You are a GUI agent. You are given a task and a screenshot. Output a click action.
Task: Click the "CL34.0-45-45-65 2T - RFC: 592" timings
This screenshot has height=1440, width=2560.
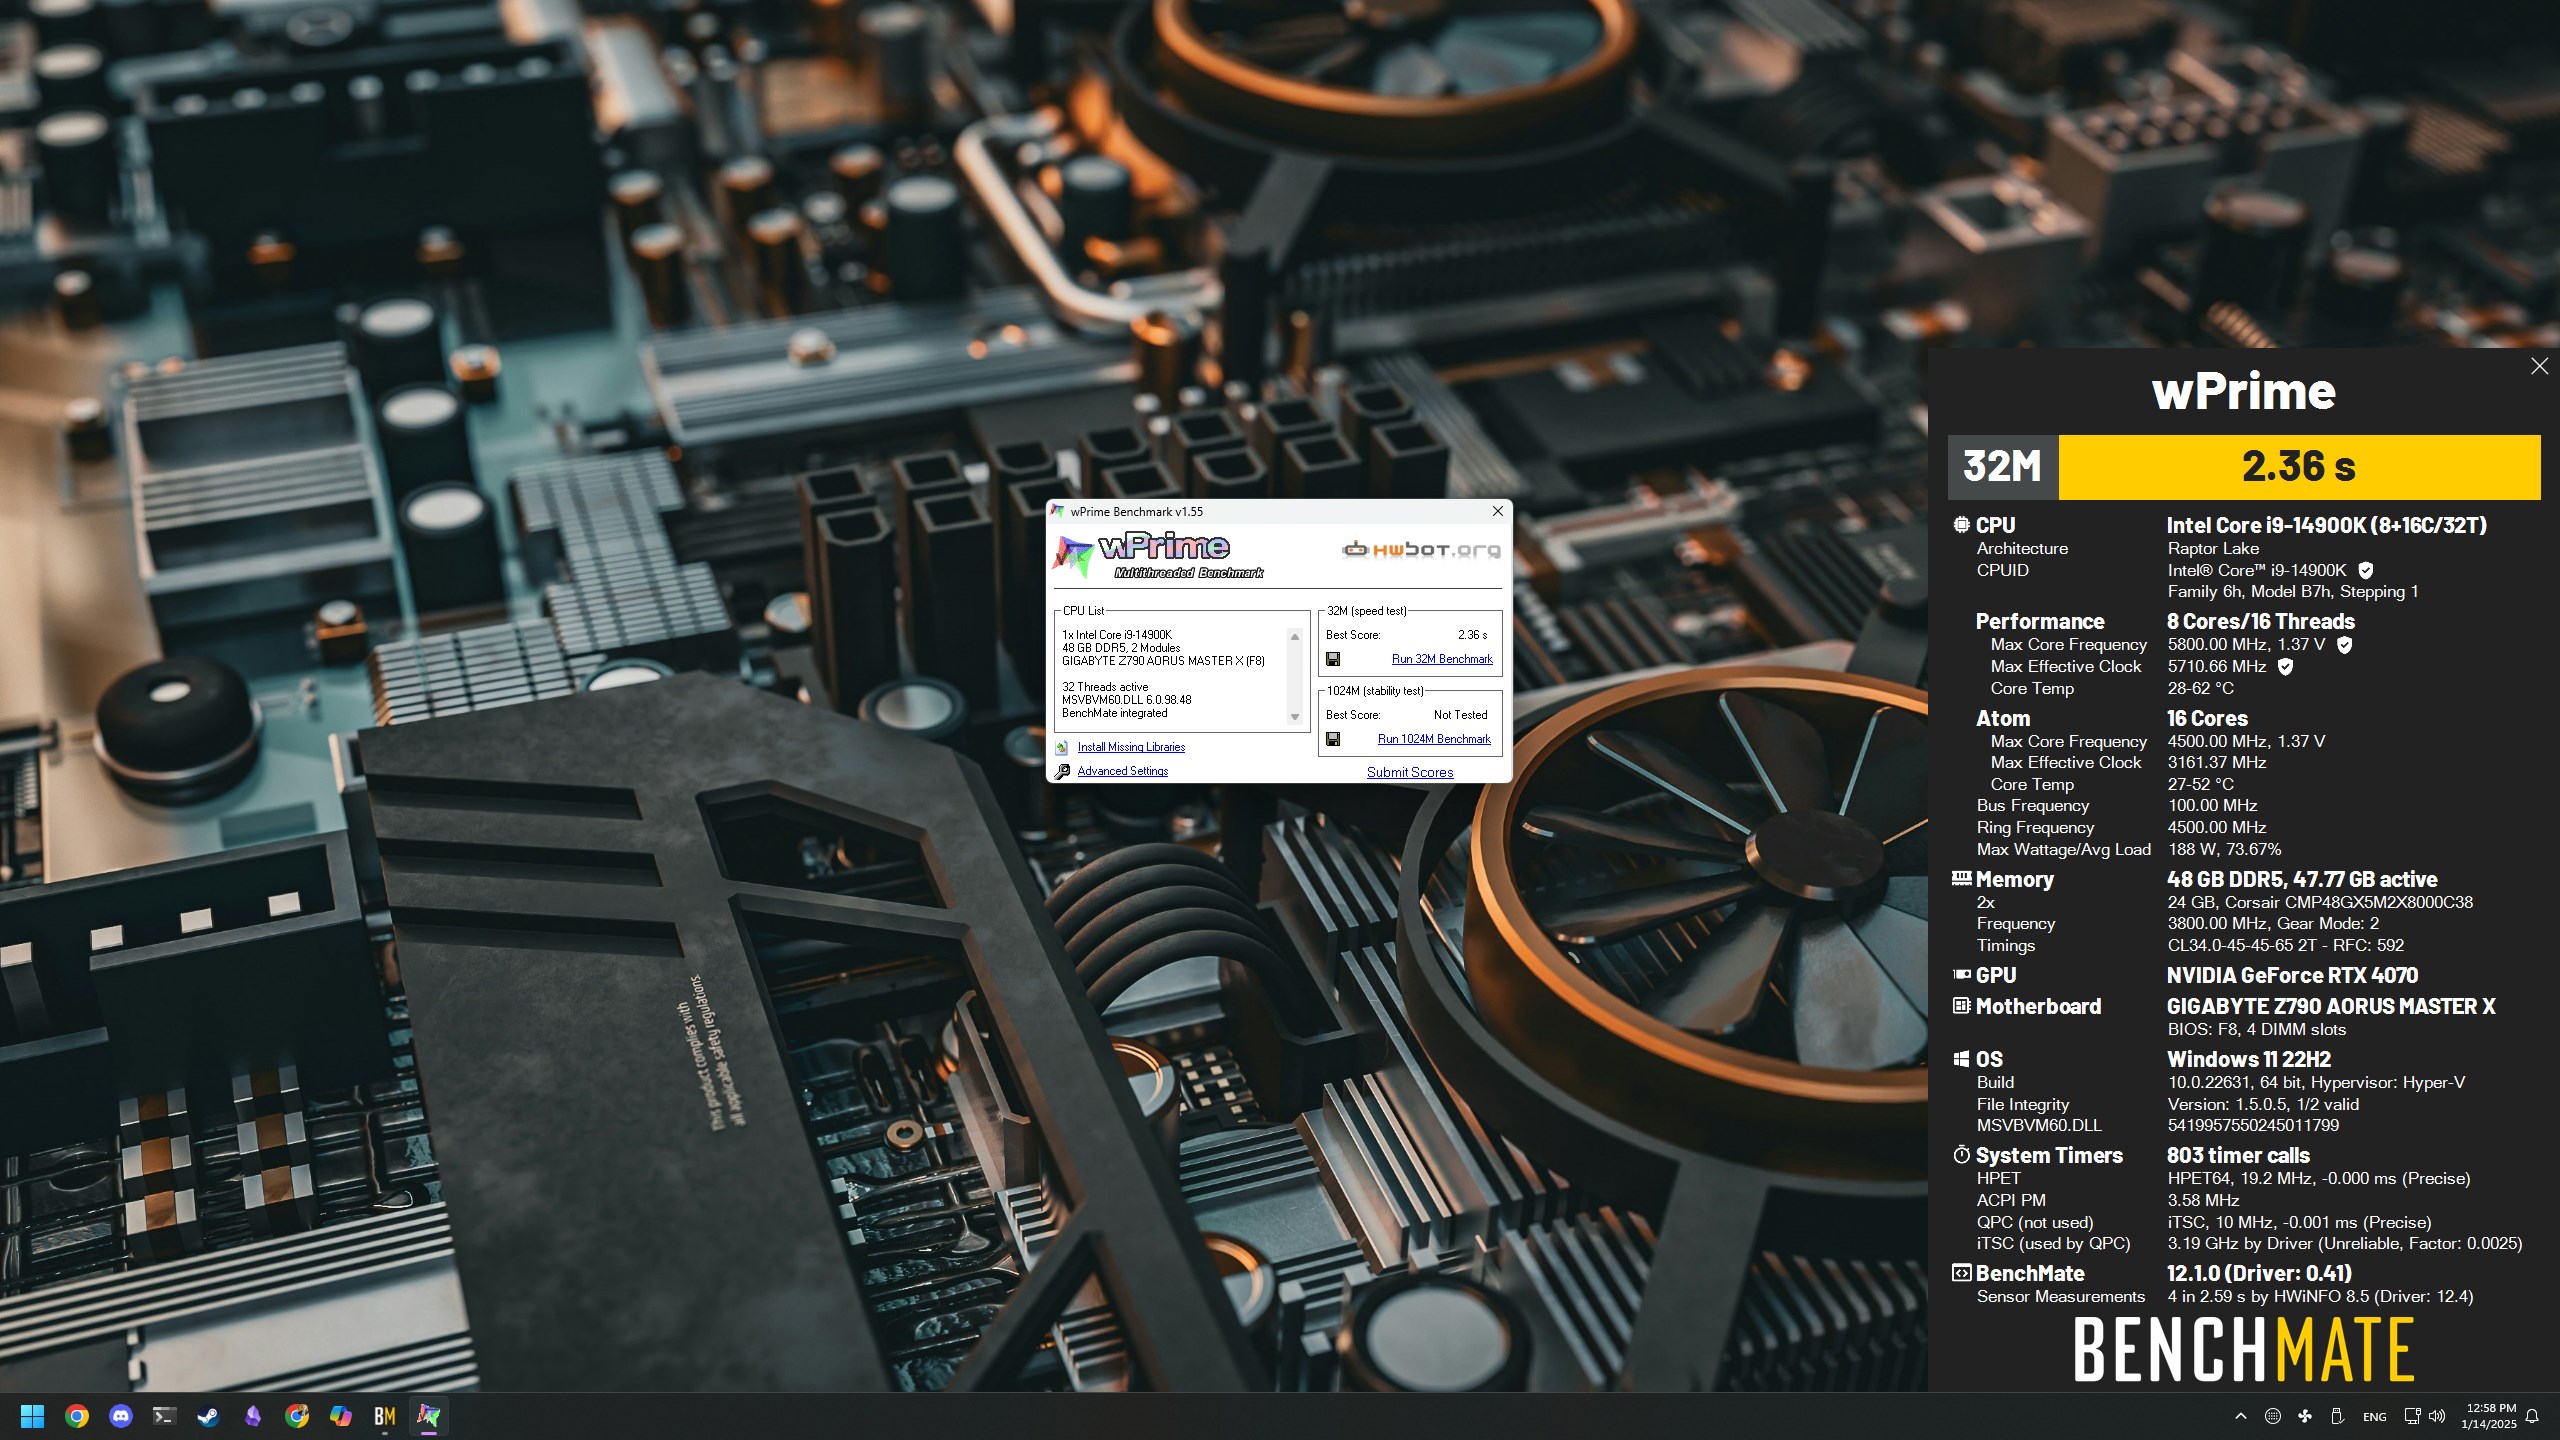click(2285, 945)
